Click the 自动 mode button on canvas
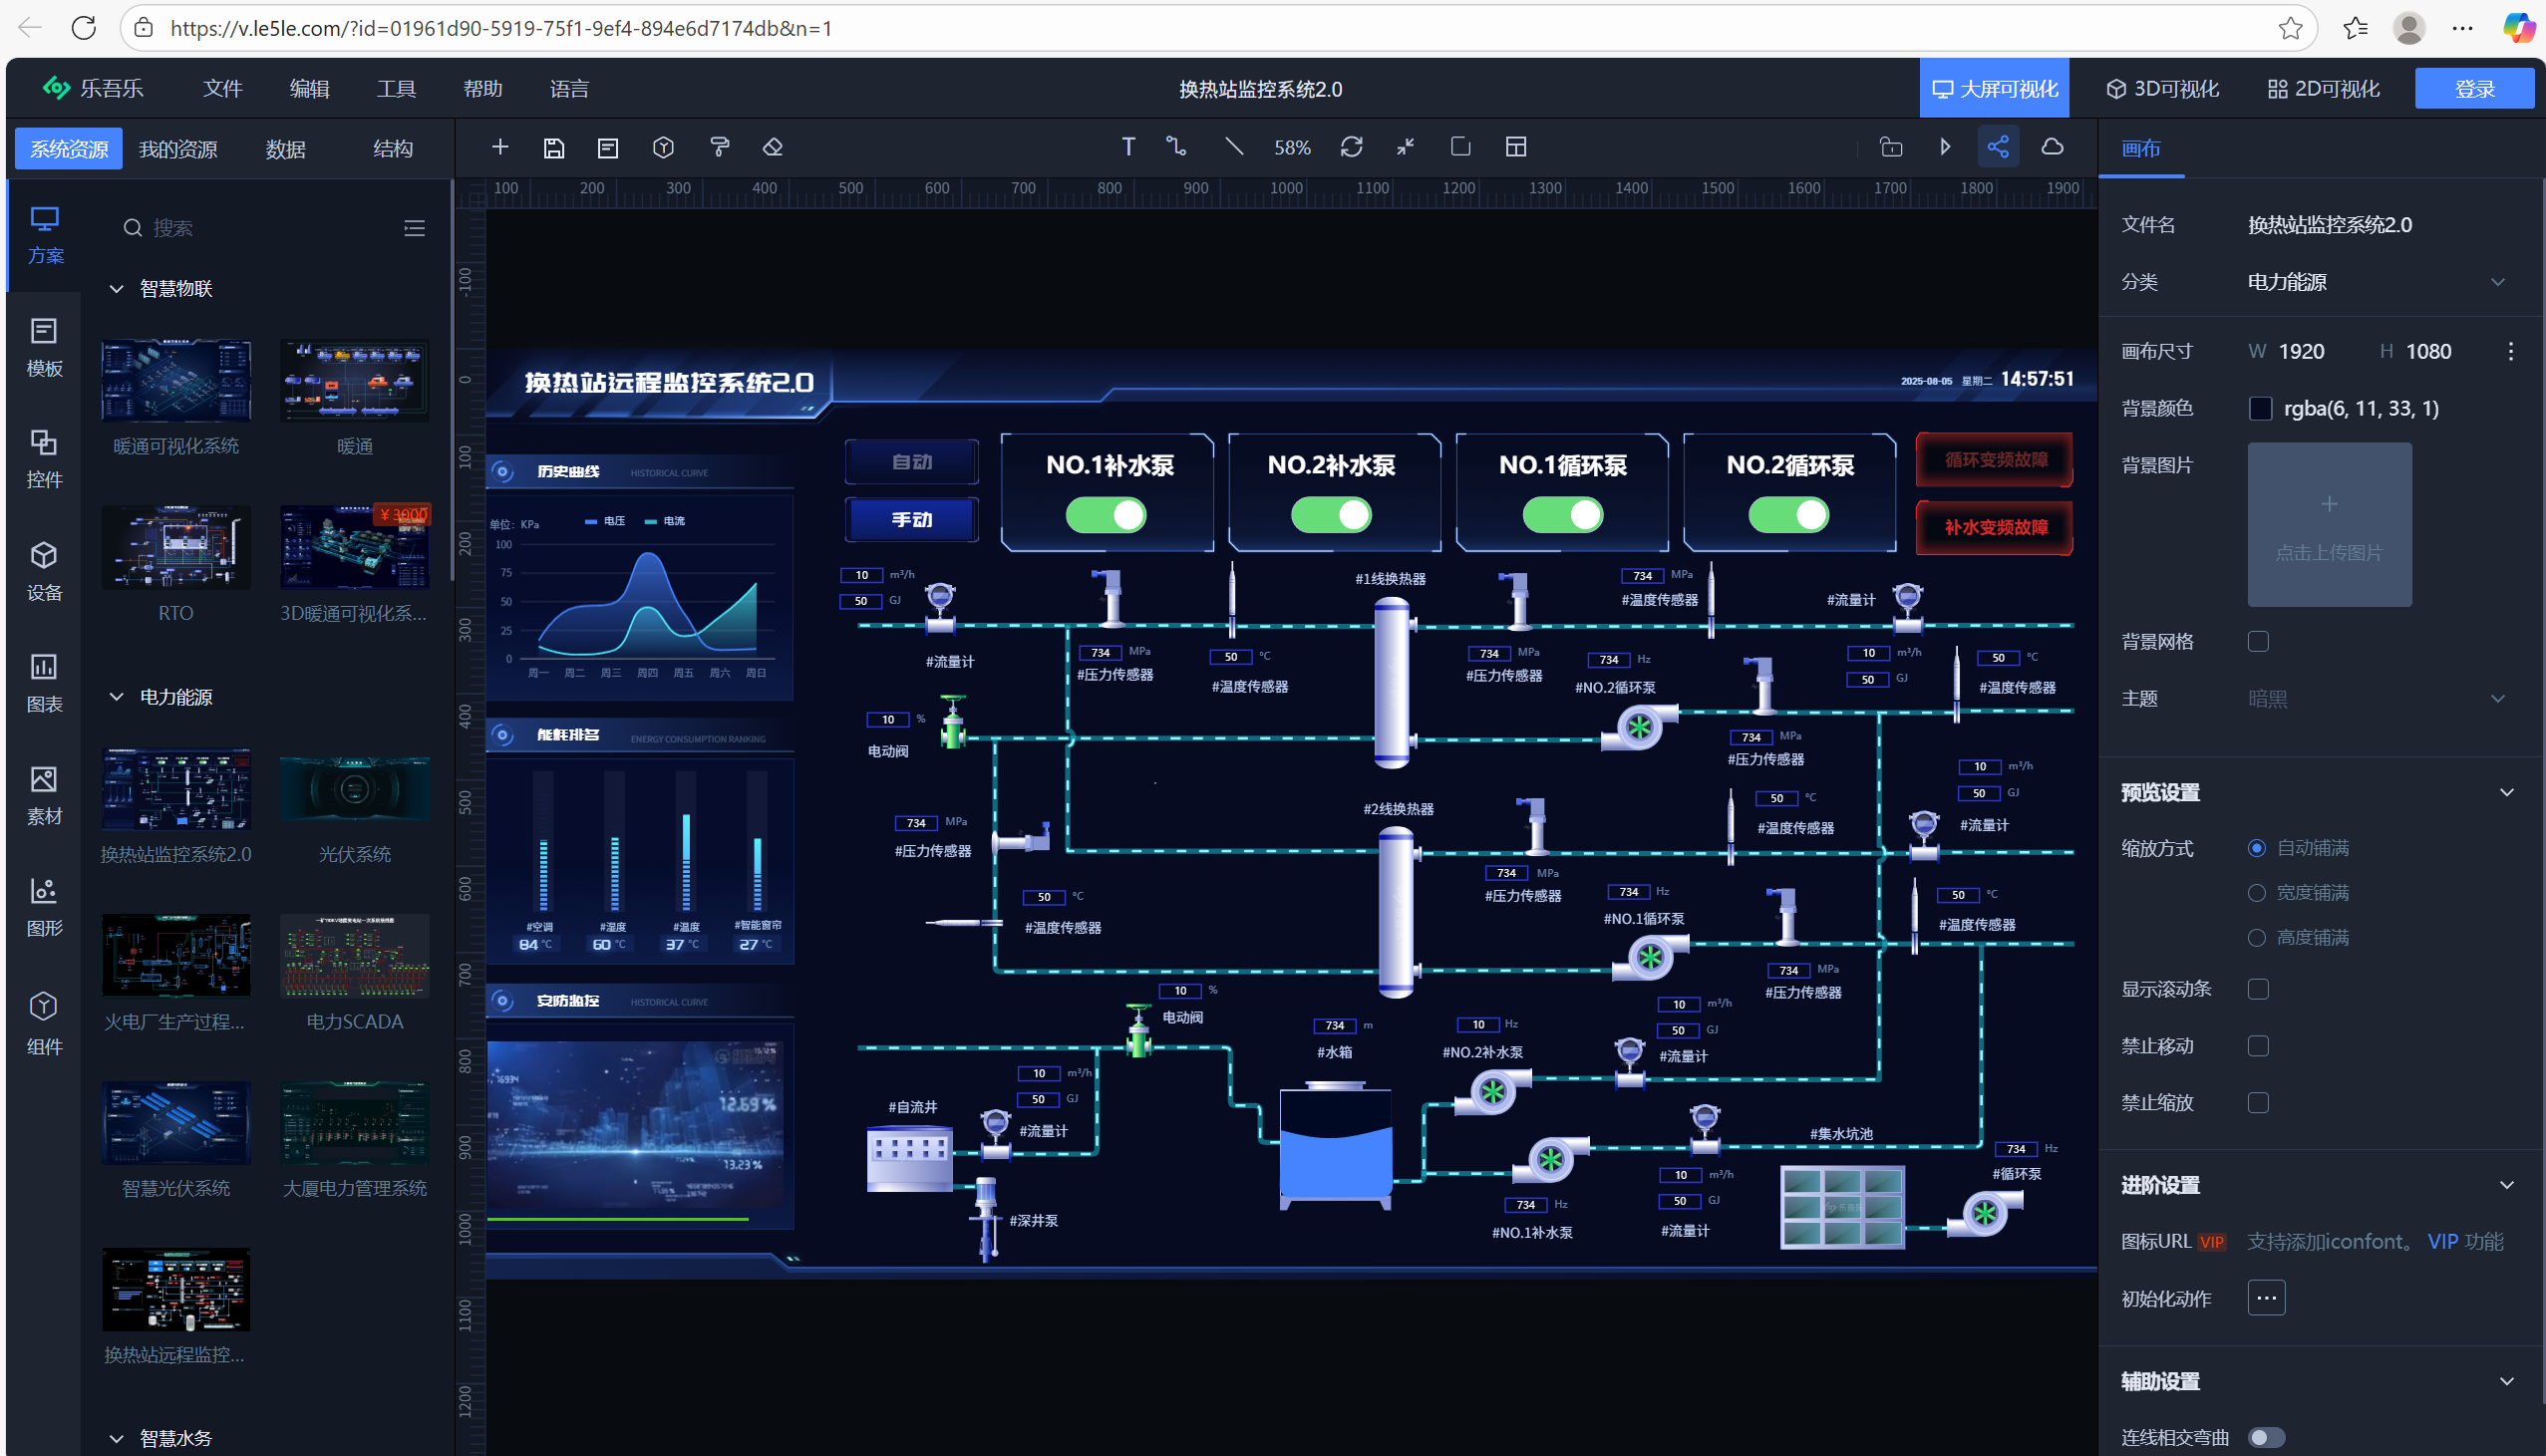2546x1456 pixels. point(911,461)
